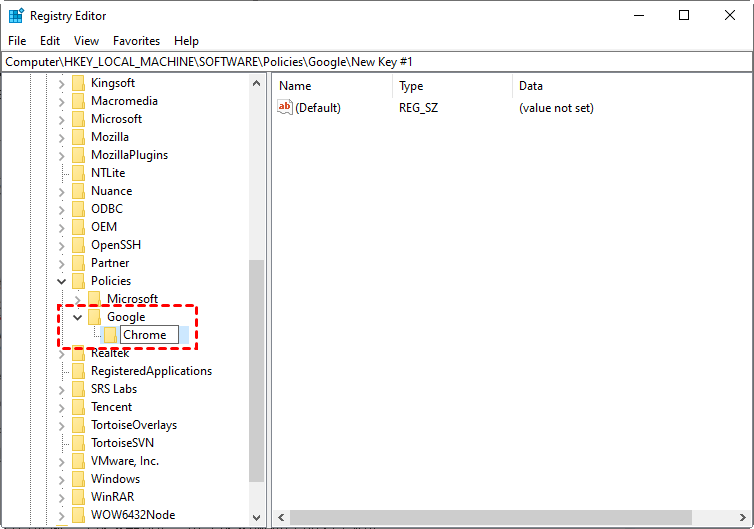Select the (Default) string value icon

(285, 107)
